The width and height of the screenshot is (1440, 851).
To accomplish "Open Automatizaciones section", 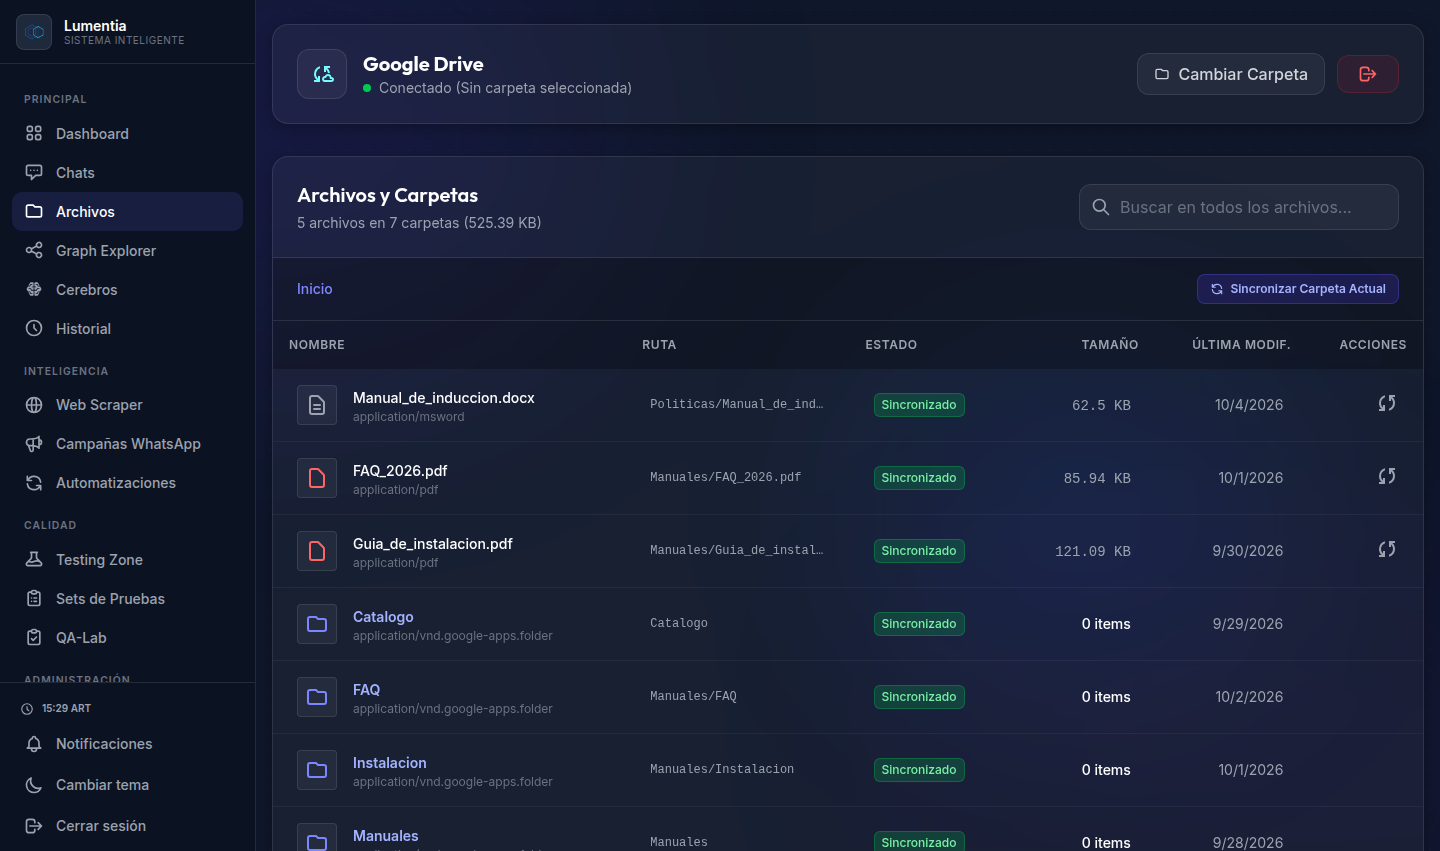I will tap(127, 483).
